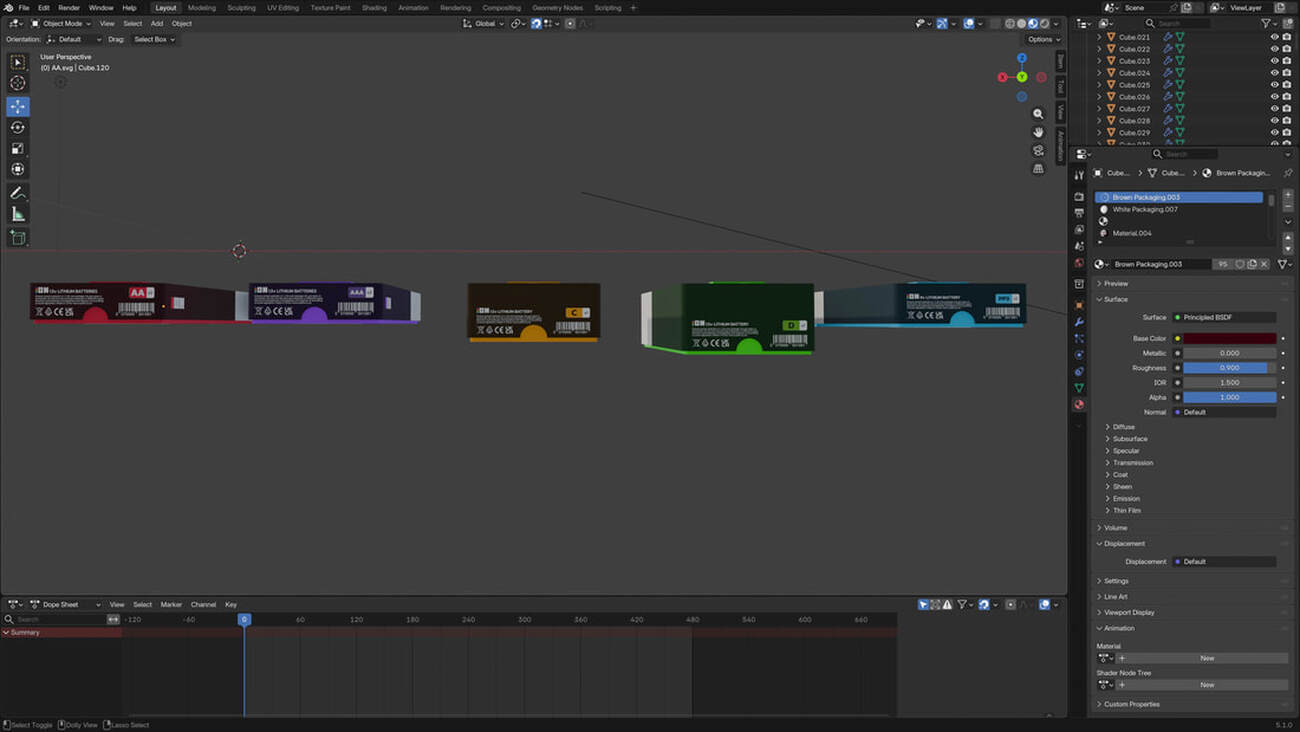Activate the 3D Cursor tool
Image resolution: width=1300 pixels, height=732 pixels.
[x=18, y=83]
